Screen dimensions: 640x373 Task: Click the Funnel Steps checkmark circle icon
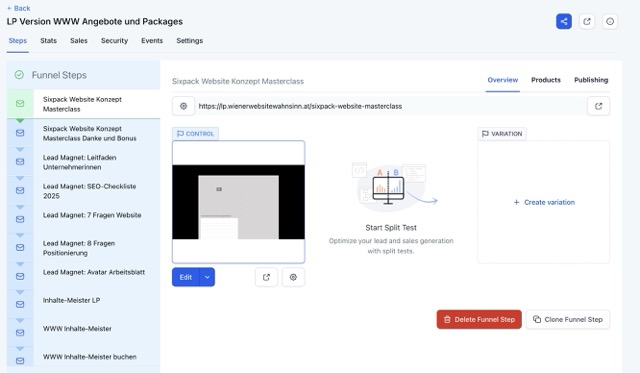pyautogui.click(x=19, y=75)
